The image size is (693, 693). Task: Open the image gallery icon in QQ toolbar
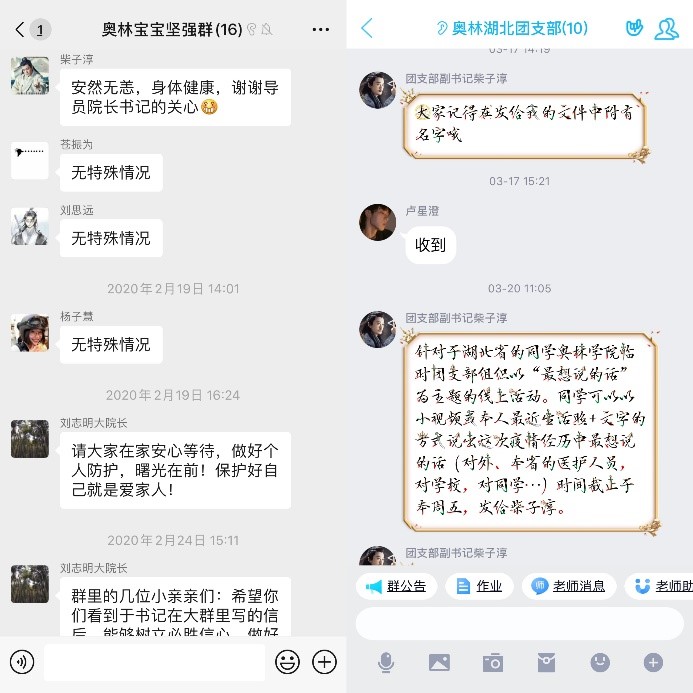pos(439,663)
